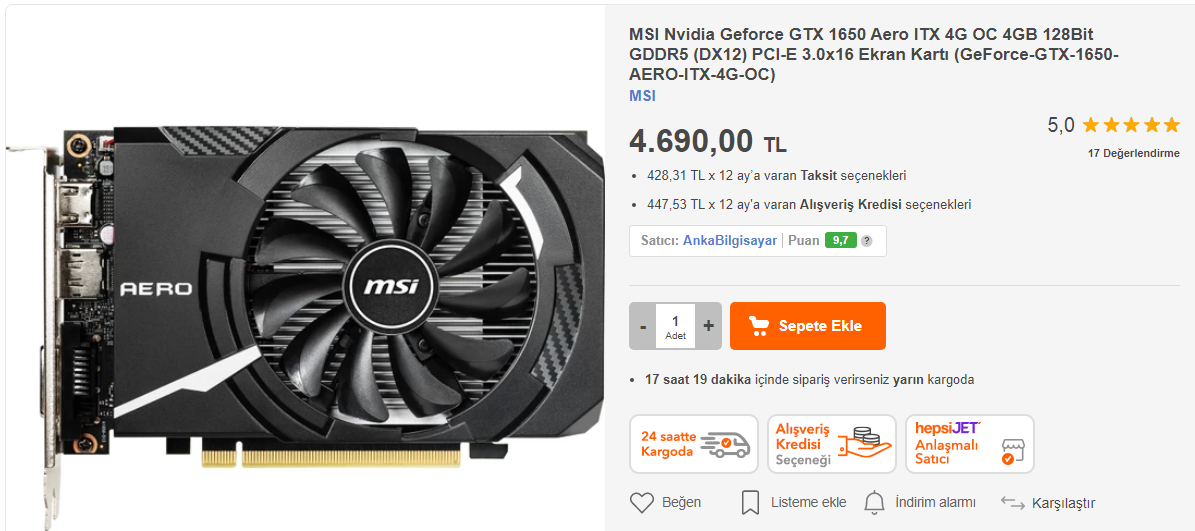Viewport: 1195px width, 531px height.
Task: Click the bookmark Listeme ekle icon
Action: 750,503
